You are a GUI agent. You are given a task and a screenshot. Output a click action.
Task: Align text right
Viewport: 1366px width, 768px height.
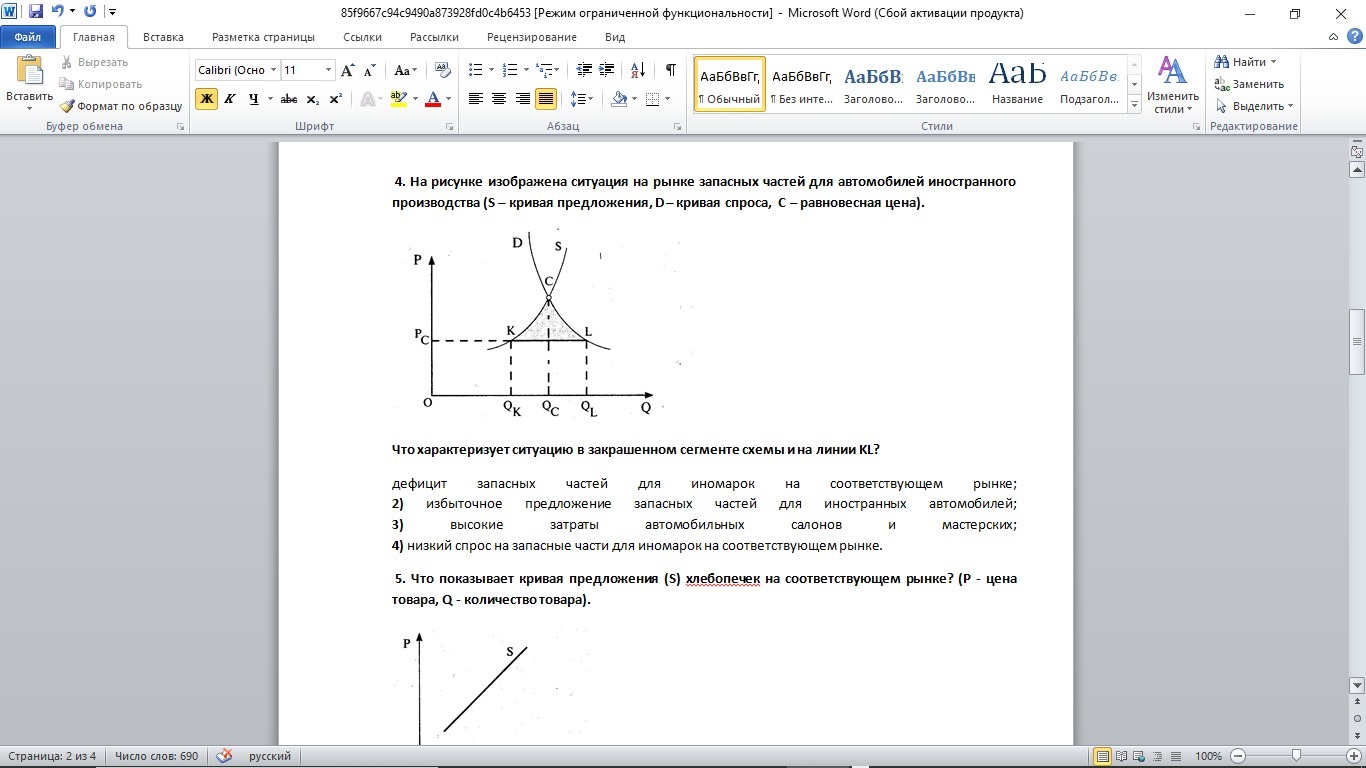point(522,99)
